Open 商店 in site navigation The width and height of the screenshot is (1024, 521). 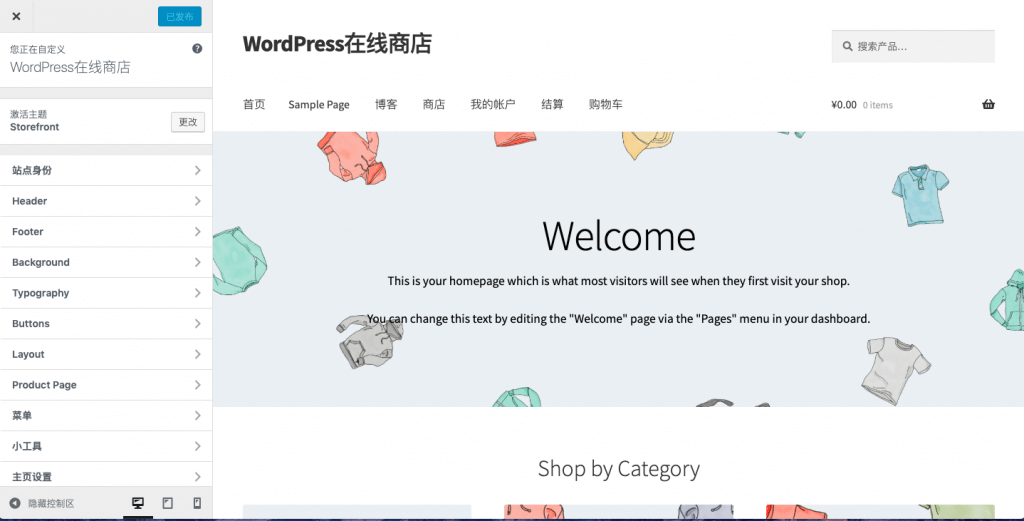click(434, 104)
